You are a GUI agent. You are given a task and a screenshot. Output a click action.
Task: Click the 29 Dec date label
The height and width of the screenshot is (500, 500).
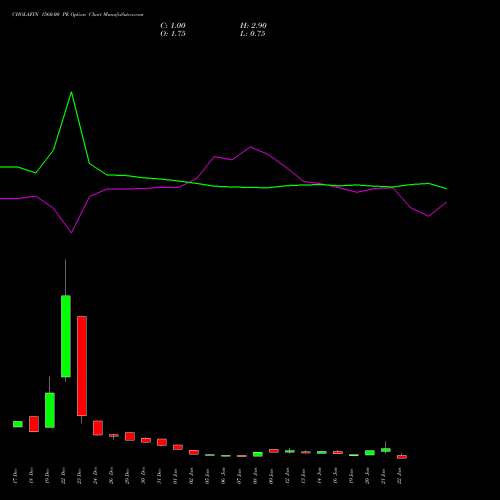(x=127, y=476)
